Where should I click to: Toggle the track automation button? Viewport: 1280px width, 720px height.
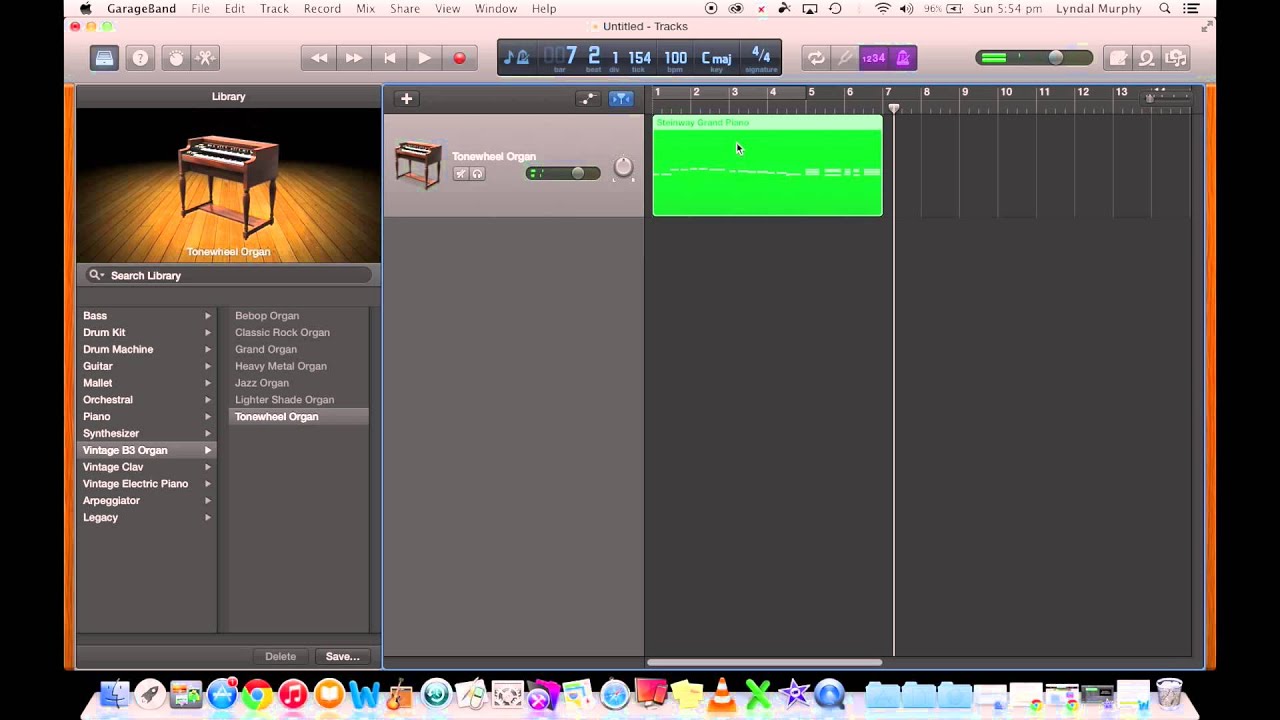click(x=588, y=98)
